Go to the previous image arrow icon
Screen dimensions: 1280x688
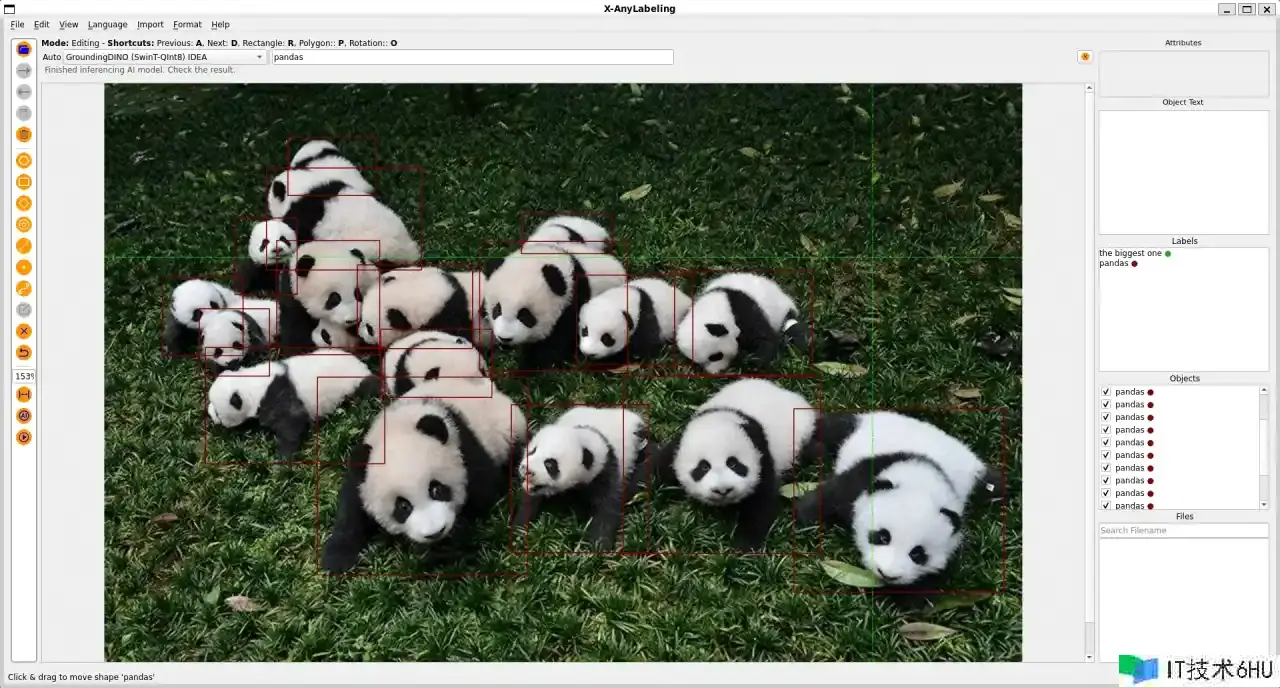point(24,92)
